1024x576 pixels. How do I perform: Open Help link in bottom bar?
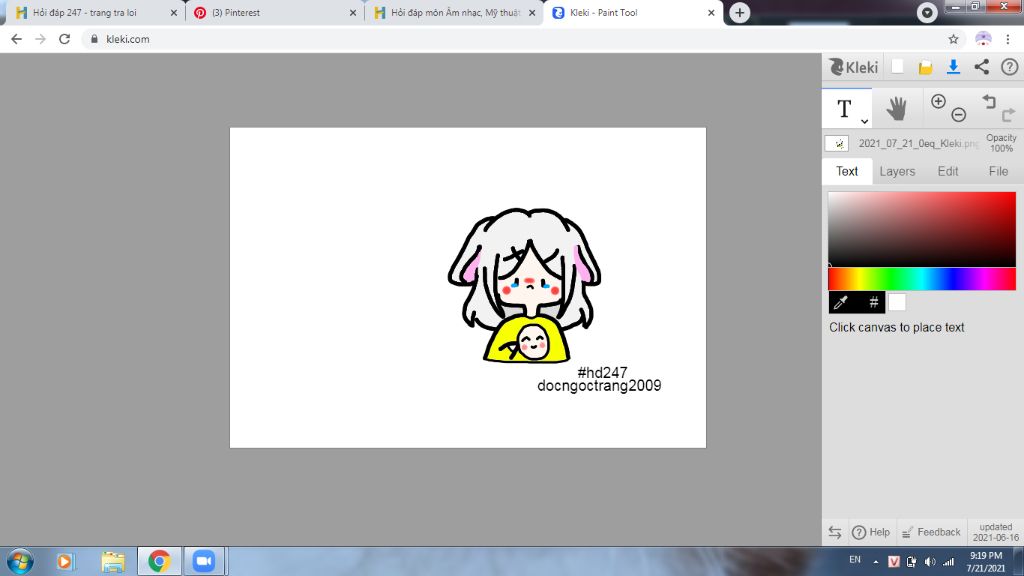[871, 532]
